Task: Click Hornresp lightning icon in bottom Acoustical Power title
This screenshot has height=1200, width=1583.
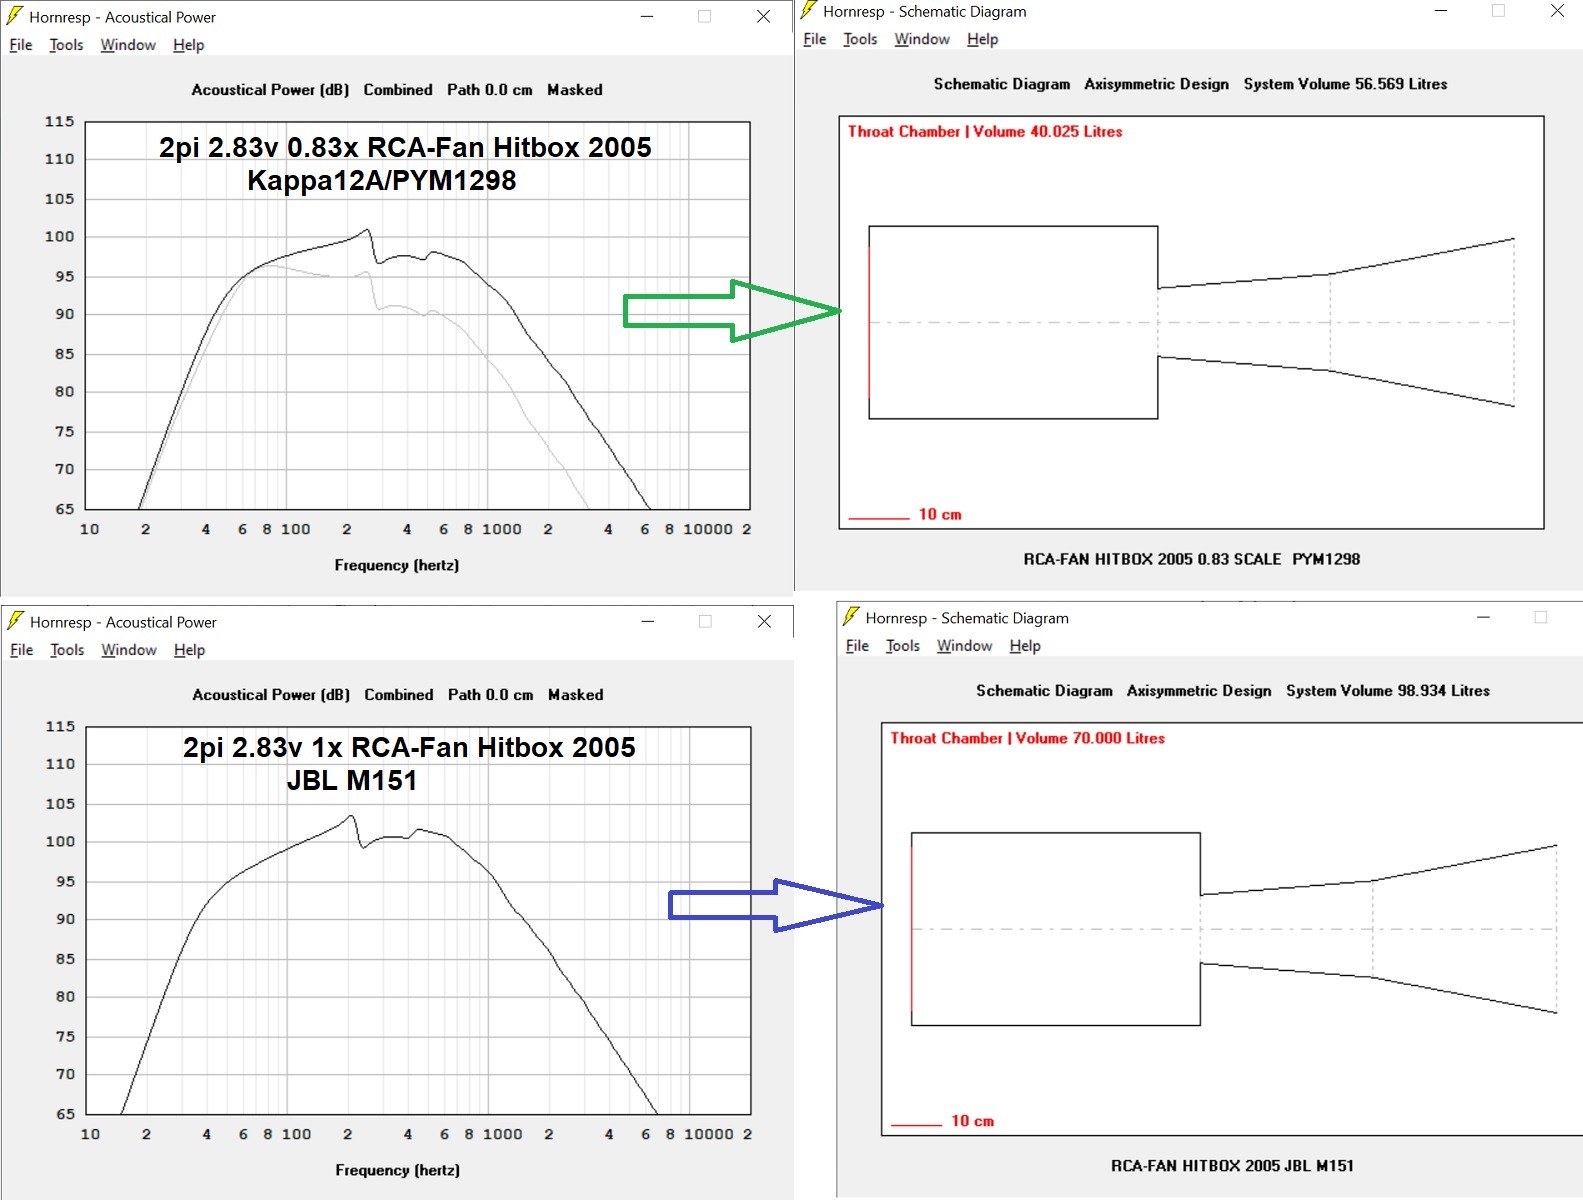Action: point(15,621)
